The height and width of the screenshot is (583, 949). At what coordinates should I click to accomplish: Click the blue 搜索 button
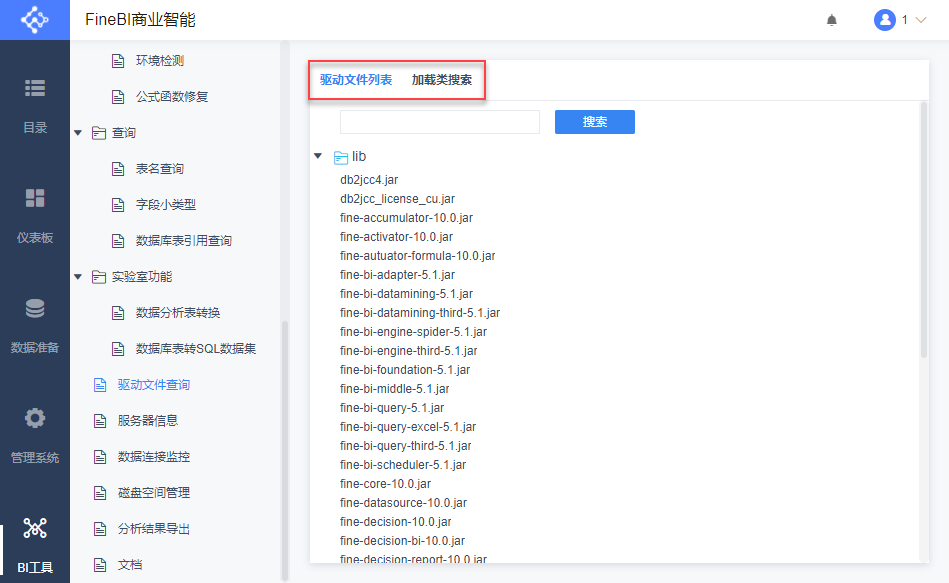point(594,122)
